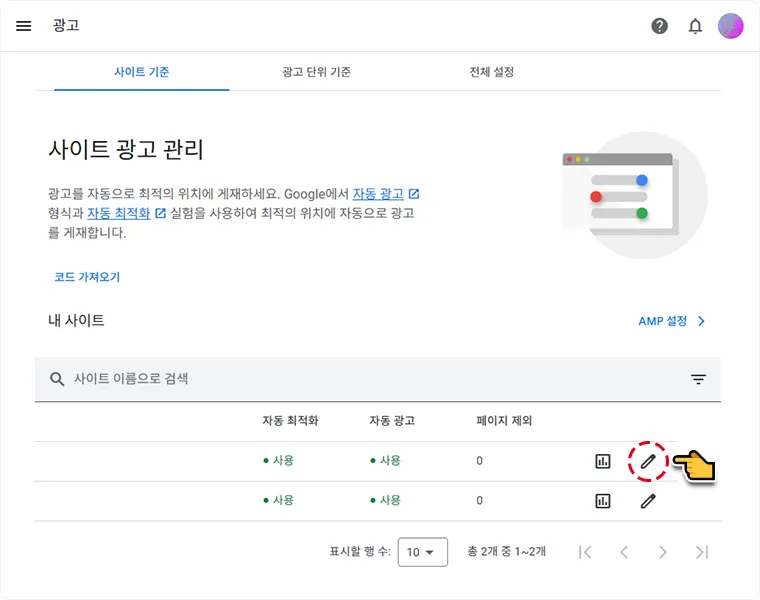Open report chart icon for second site row
The width and height of the screenshot is (760, 600).
pos(602,501)
